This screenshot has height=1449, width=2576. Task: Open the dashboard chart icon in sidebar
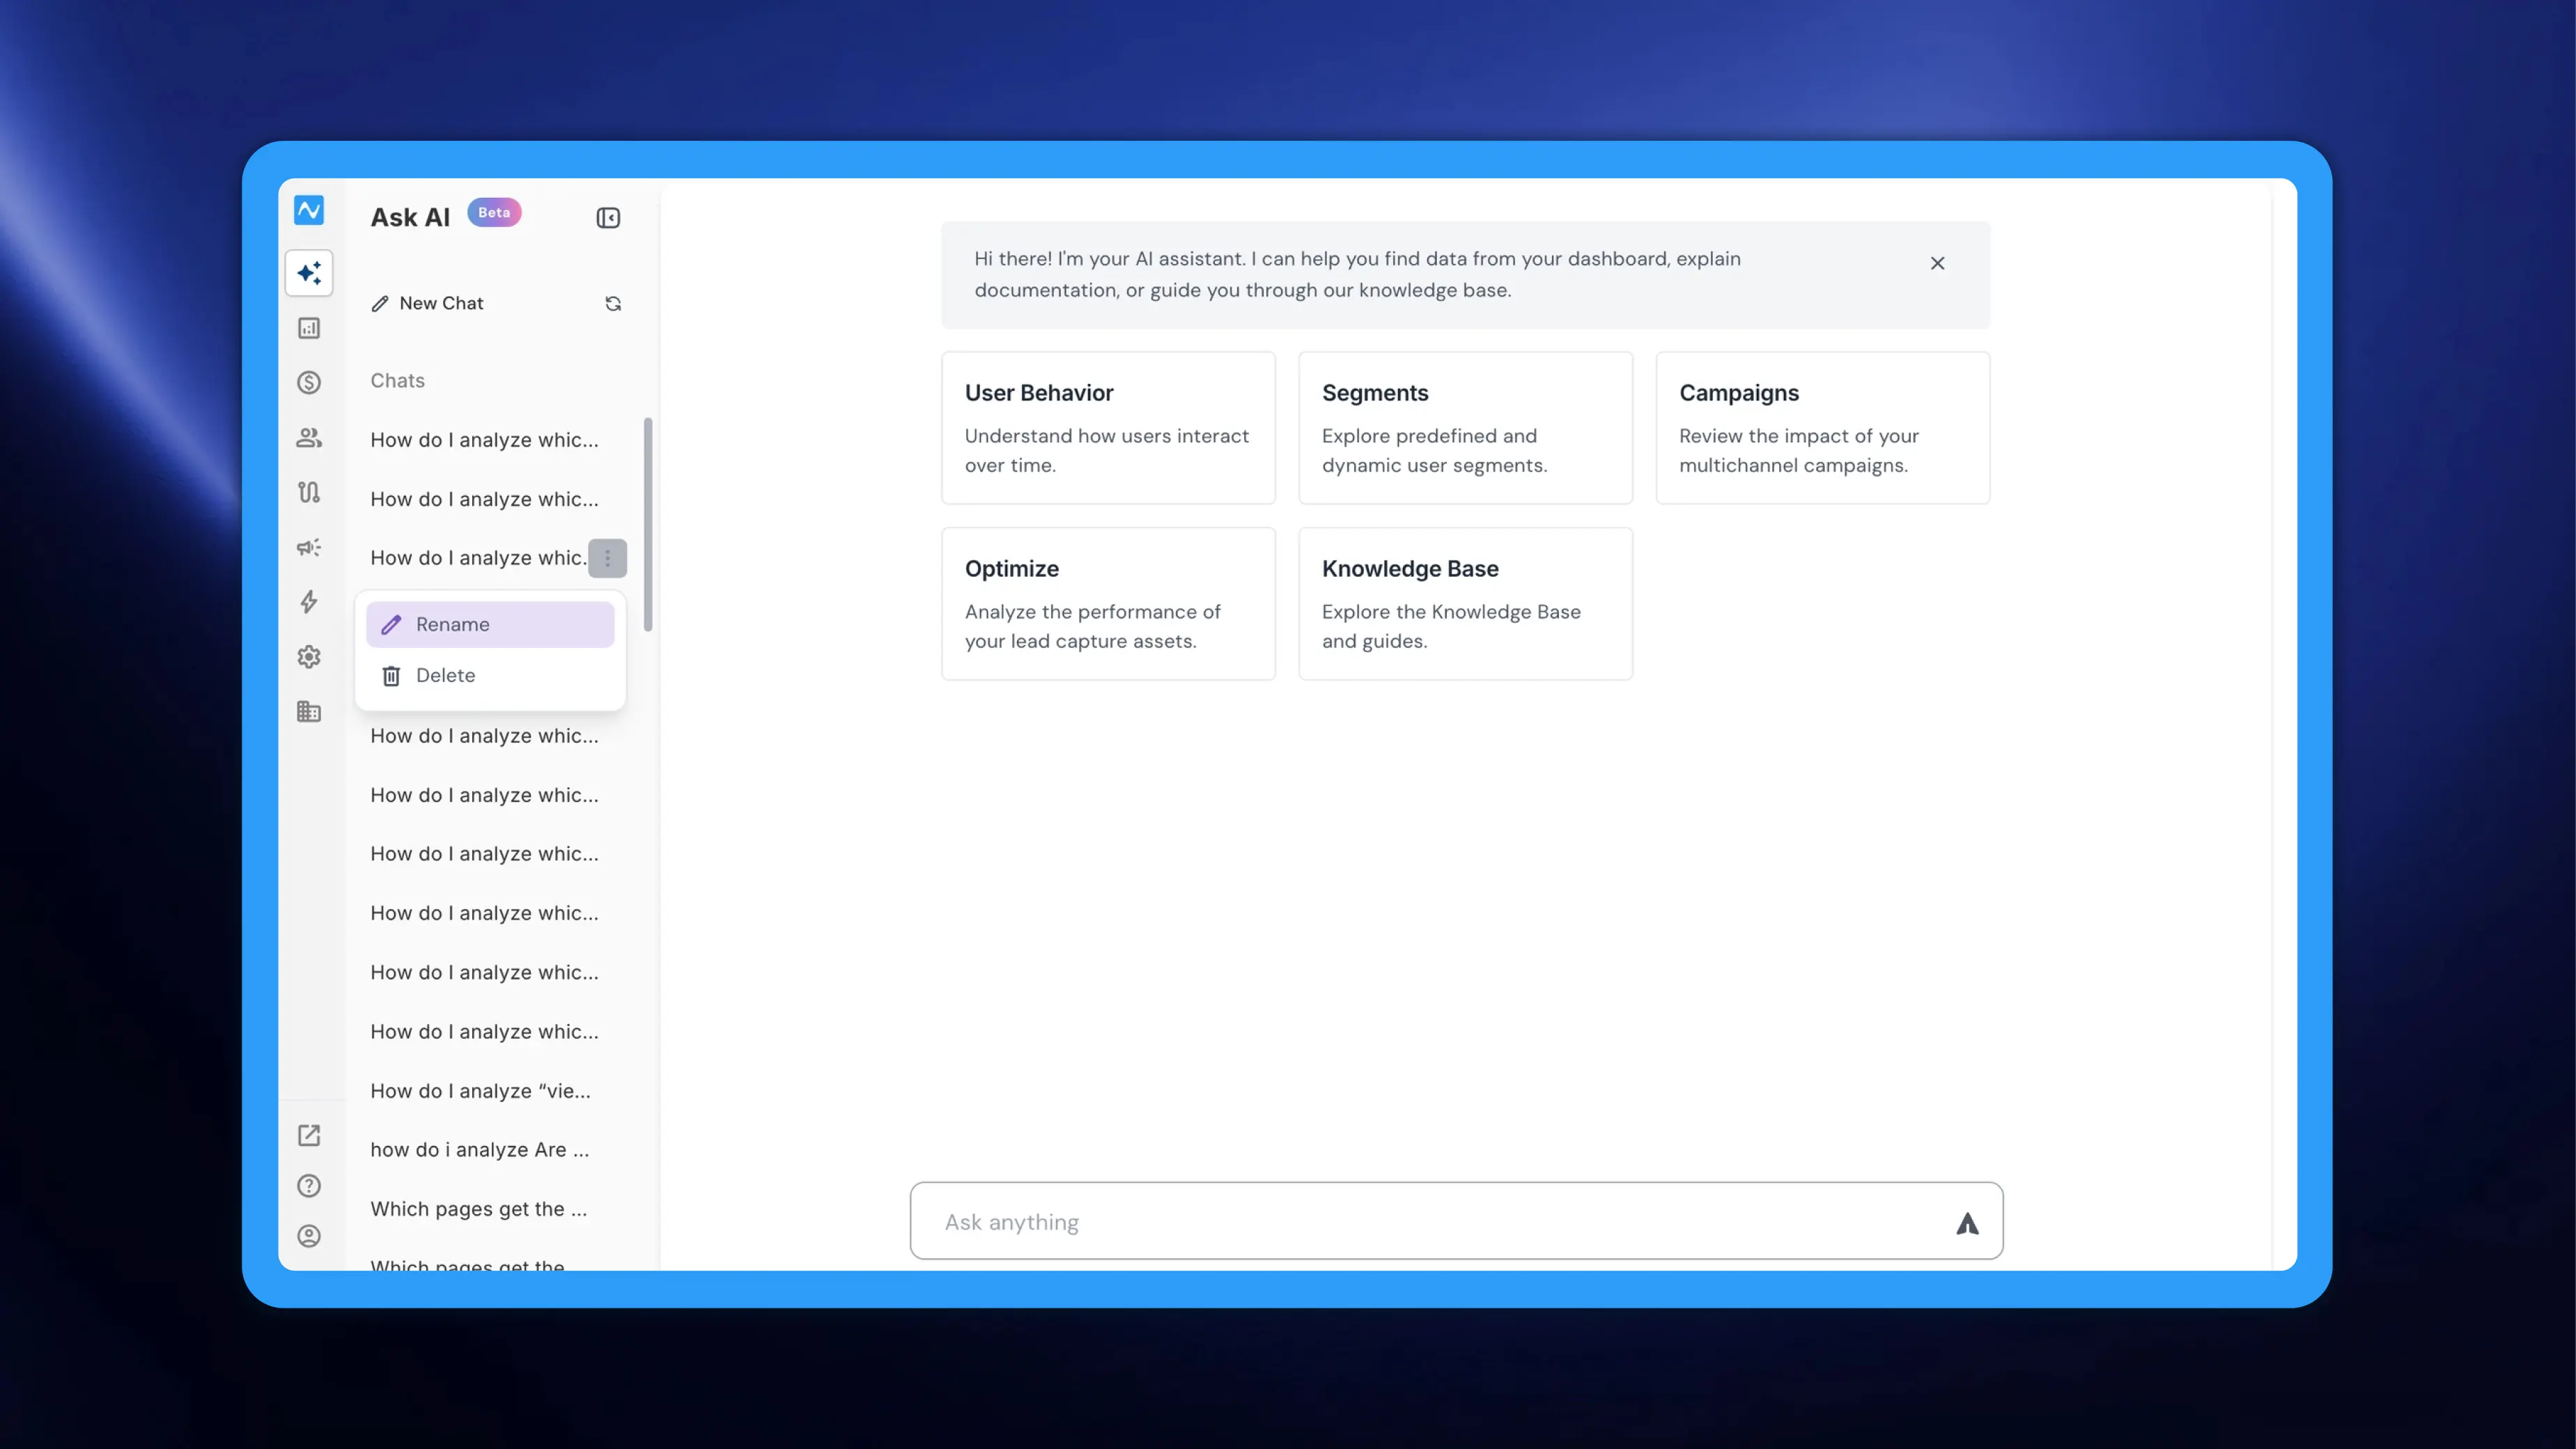309,328
